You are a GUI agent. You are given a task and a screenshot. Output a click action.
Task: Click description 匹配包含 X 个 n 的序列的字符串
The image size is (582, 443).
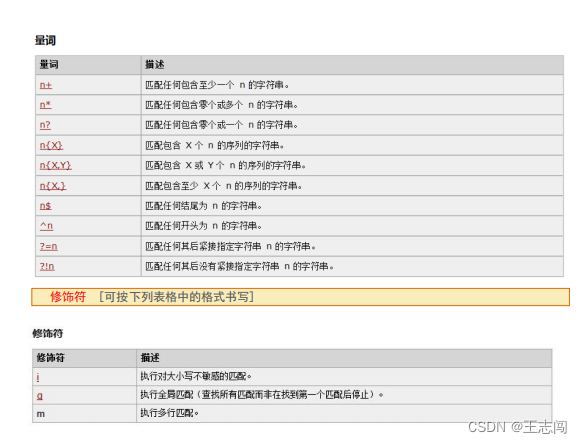tap(215, 145)
